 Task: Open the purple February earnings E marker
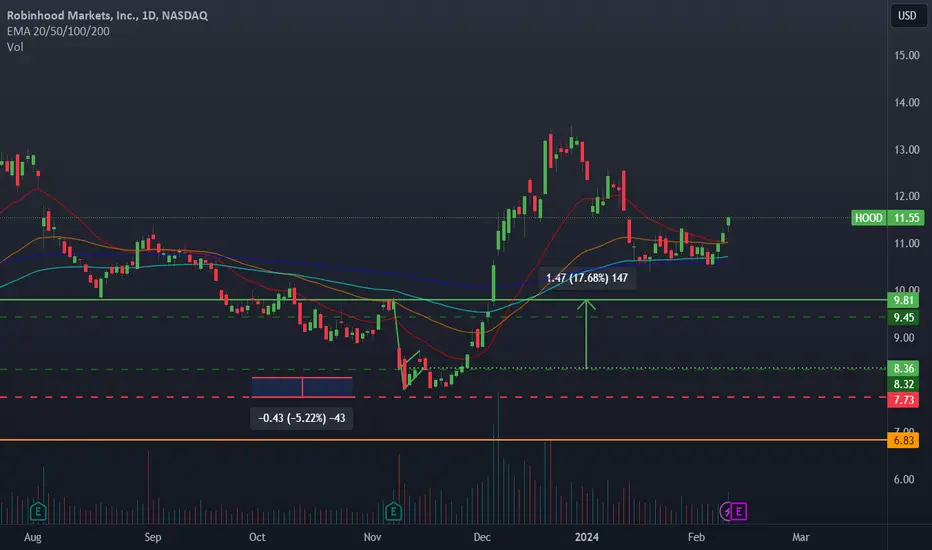(739, 511)
